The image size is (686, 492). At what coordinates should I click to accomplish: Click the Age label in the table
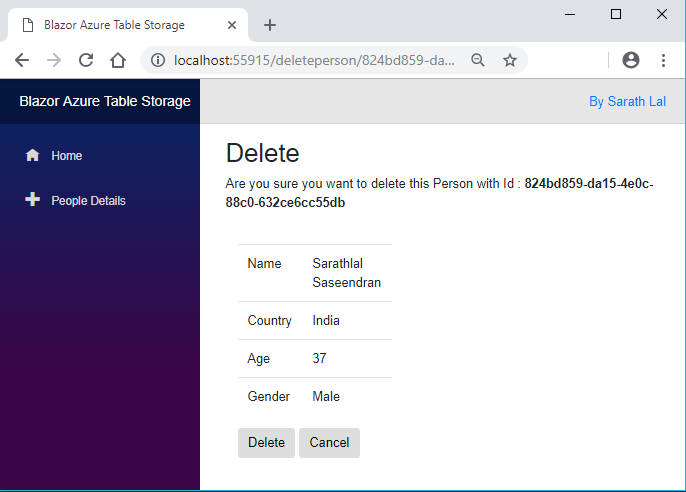point(259,359)
